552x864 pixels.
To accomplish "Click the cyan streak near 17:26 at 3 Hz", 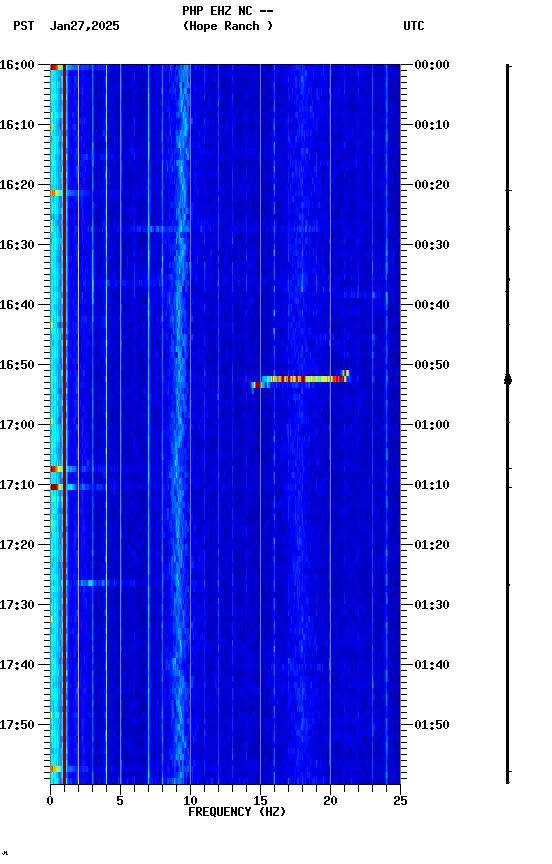I will (x=93, y=582).
